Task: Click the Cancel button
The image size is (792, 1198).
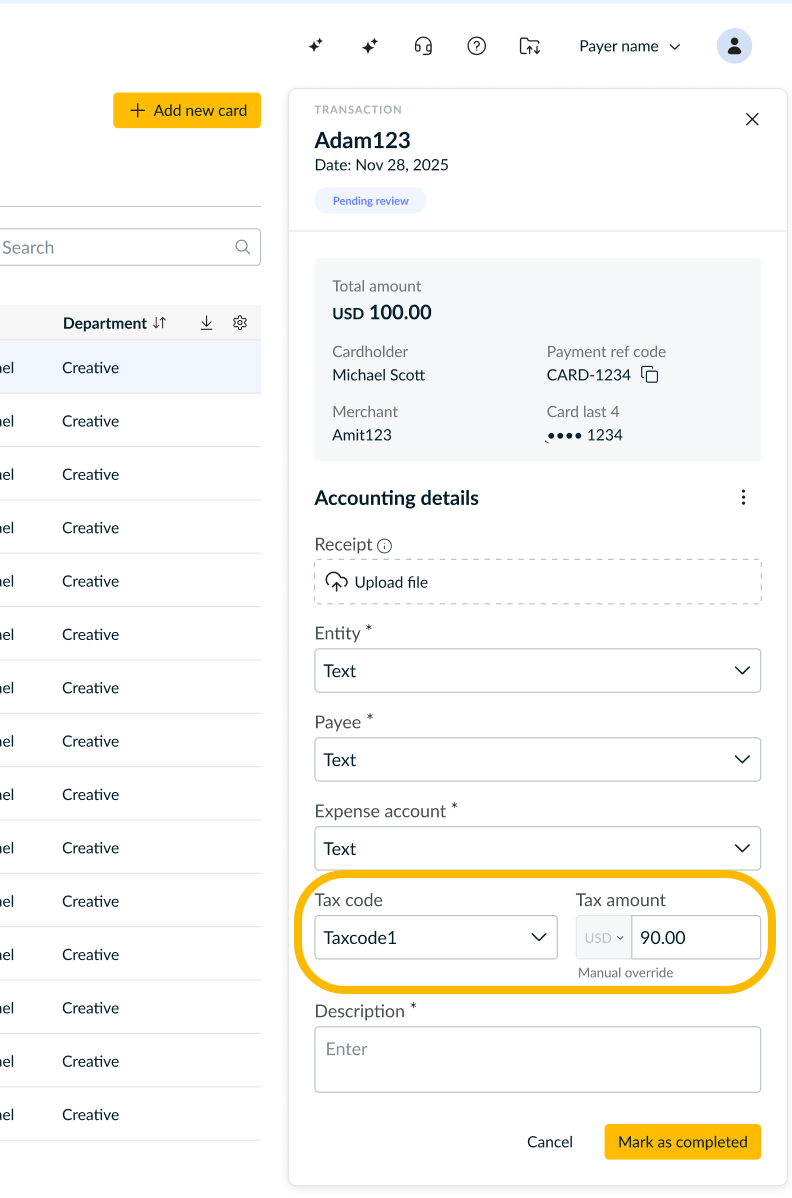Action: click(550, 1142)
